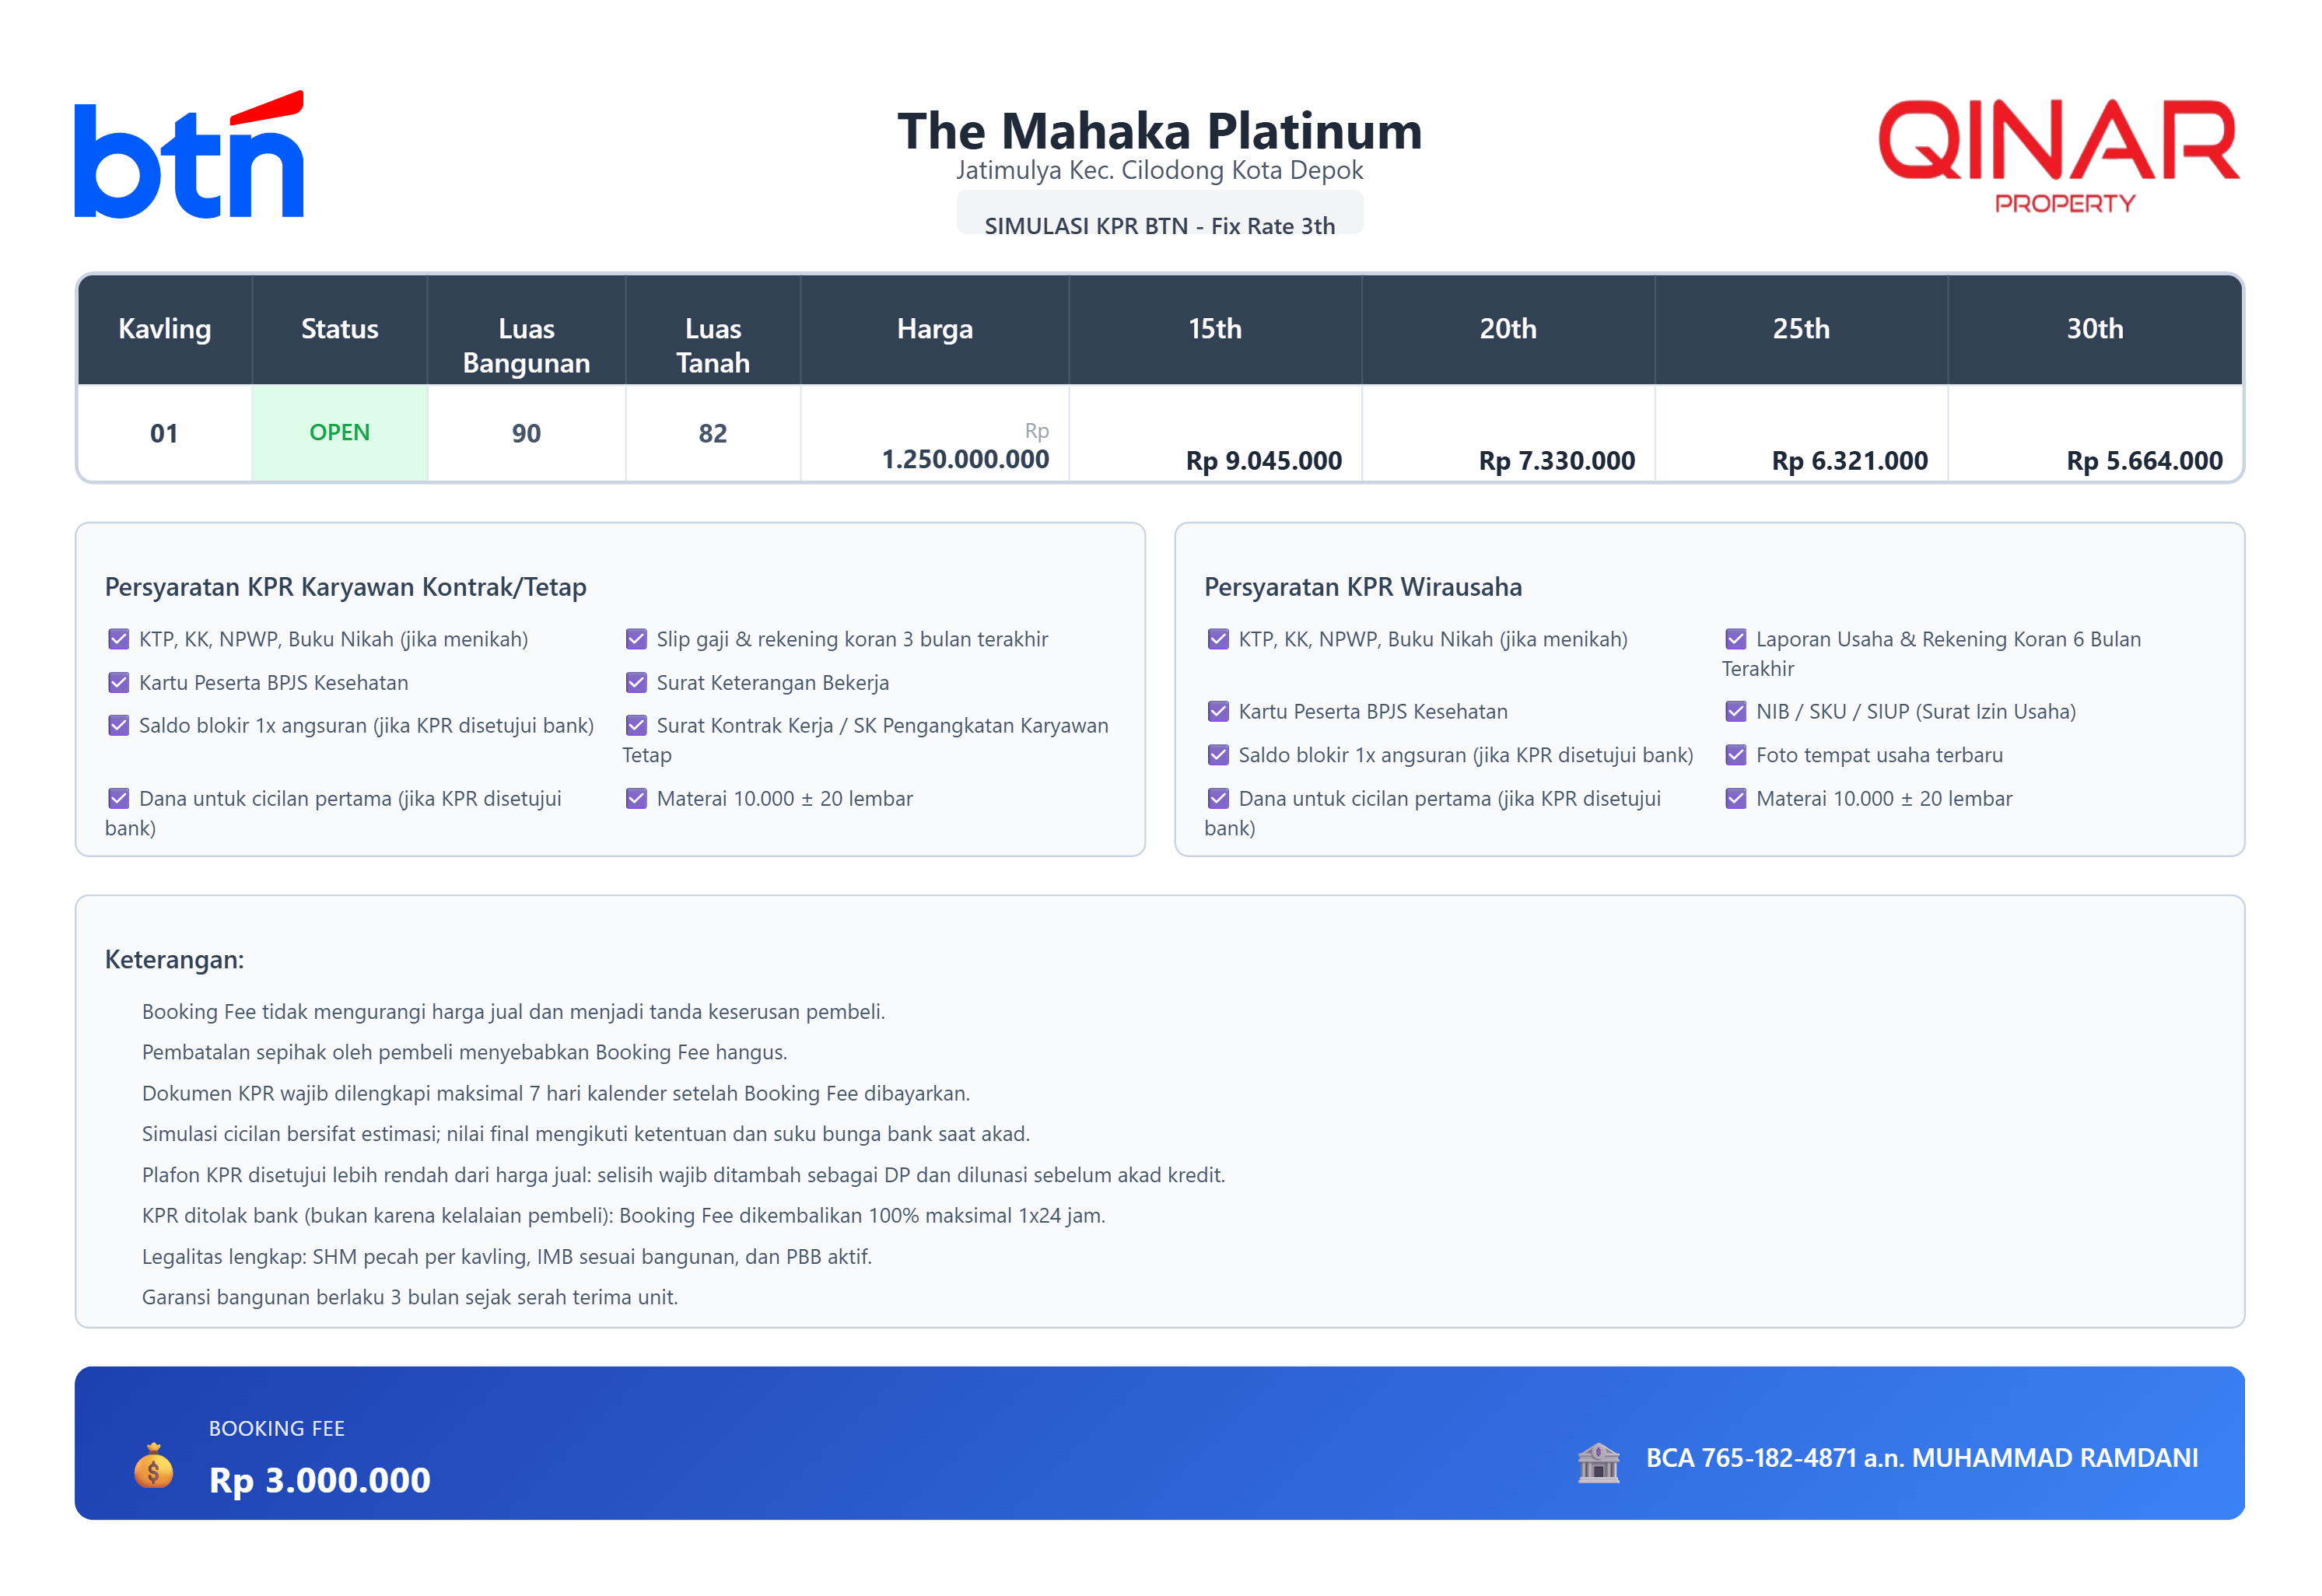Image resolution: width=2322 pixels, height=1596 pixels.
Task: Click the Rp 7.330.000 installment cell
Action: pos(1556,461)
